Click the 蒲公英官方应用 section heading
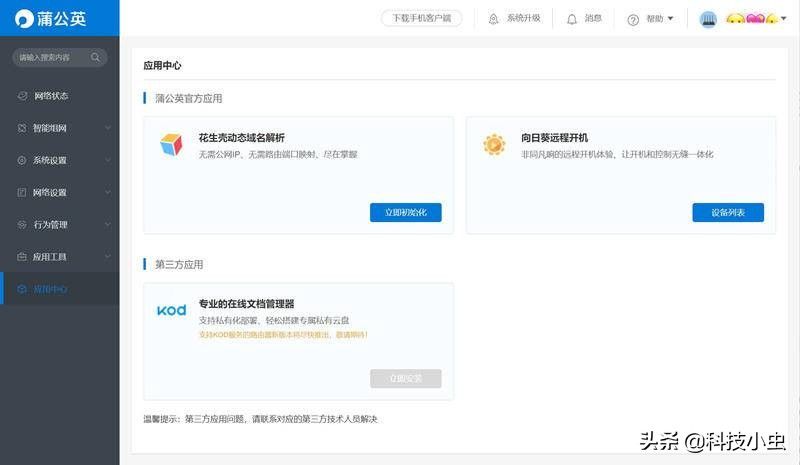Screen dimensions: 800x465 pos(189,98)
